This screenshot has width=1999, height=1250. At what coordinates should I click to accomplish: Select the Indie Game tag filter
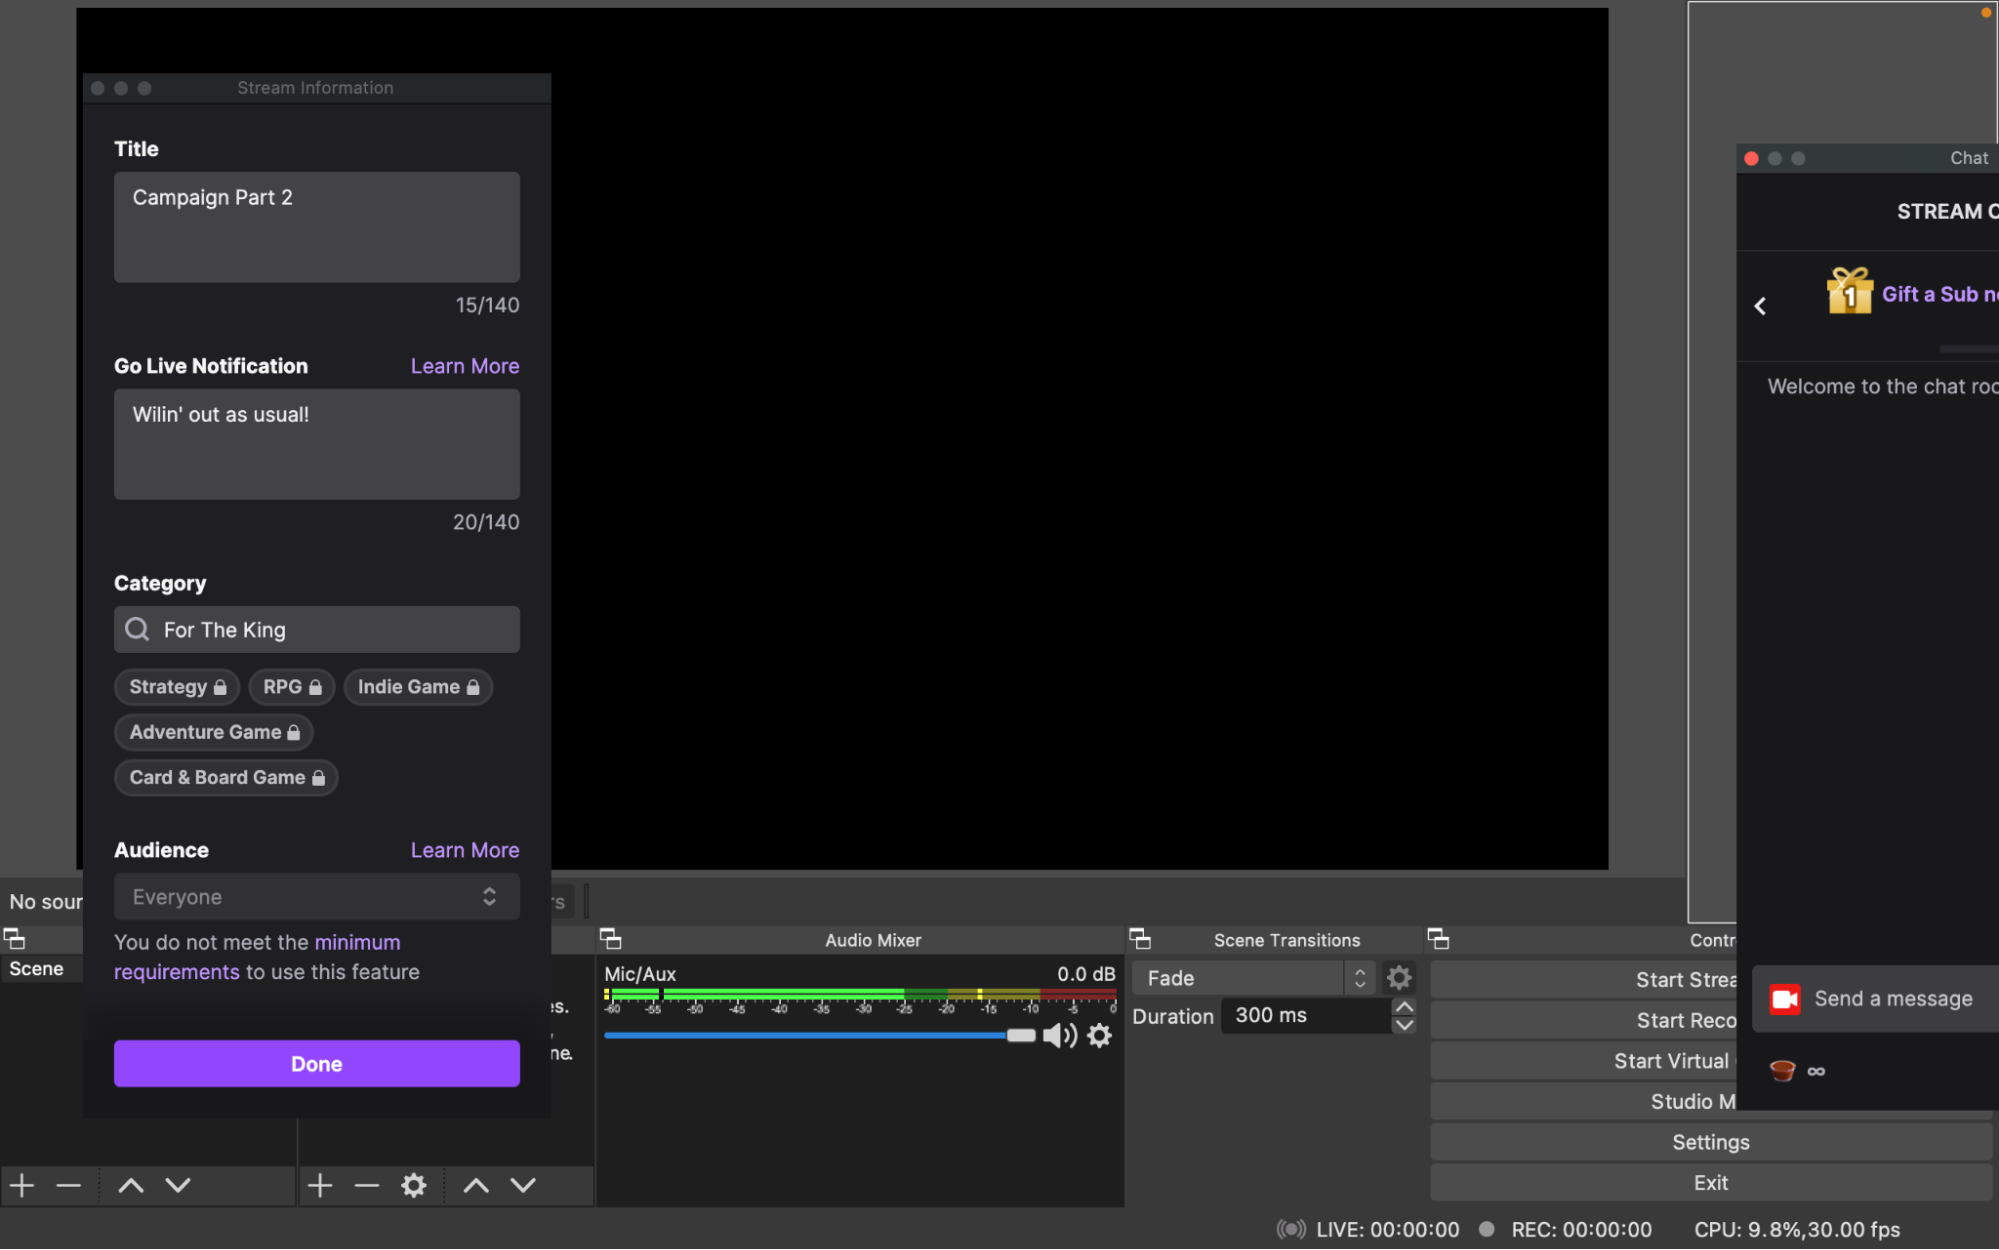[x=416, y=687]
